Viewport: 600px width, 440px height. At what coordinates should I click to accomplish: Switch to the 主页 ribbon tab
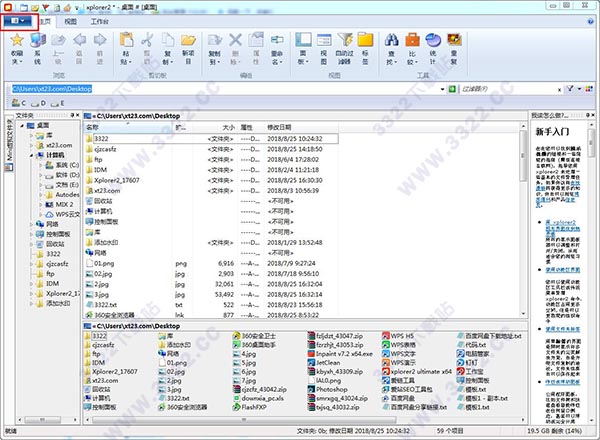click(46, 21)
